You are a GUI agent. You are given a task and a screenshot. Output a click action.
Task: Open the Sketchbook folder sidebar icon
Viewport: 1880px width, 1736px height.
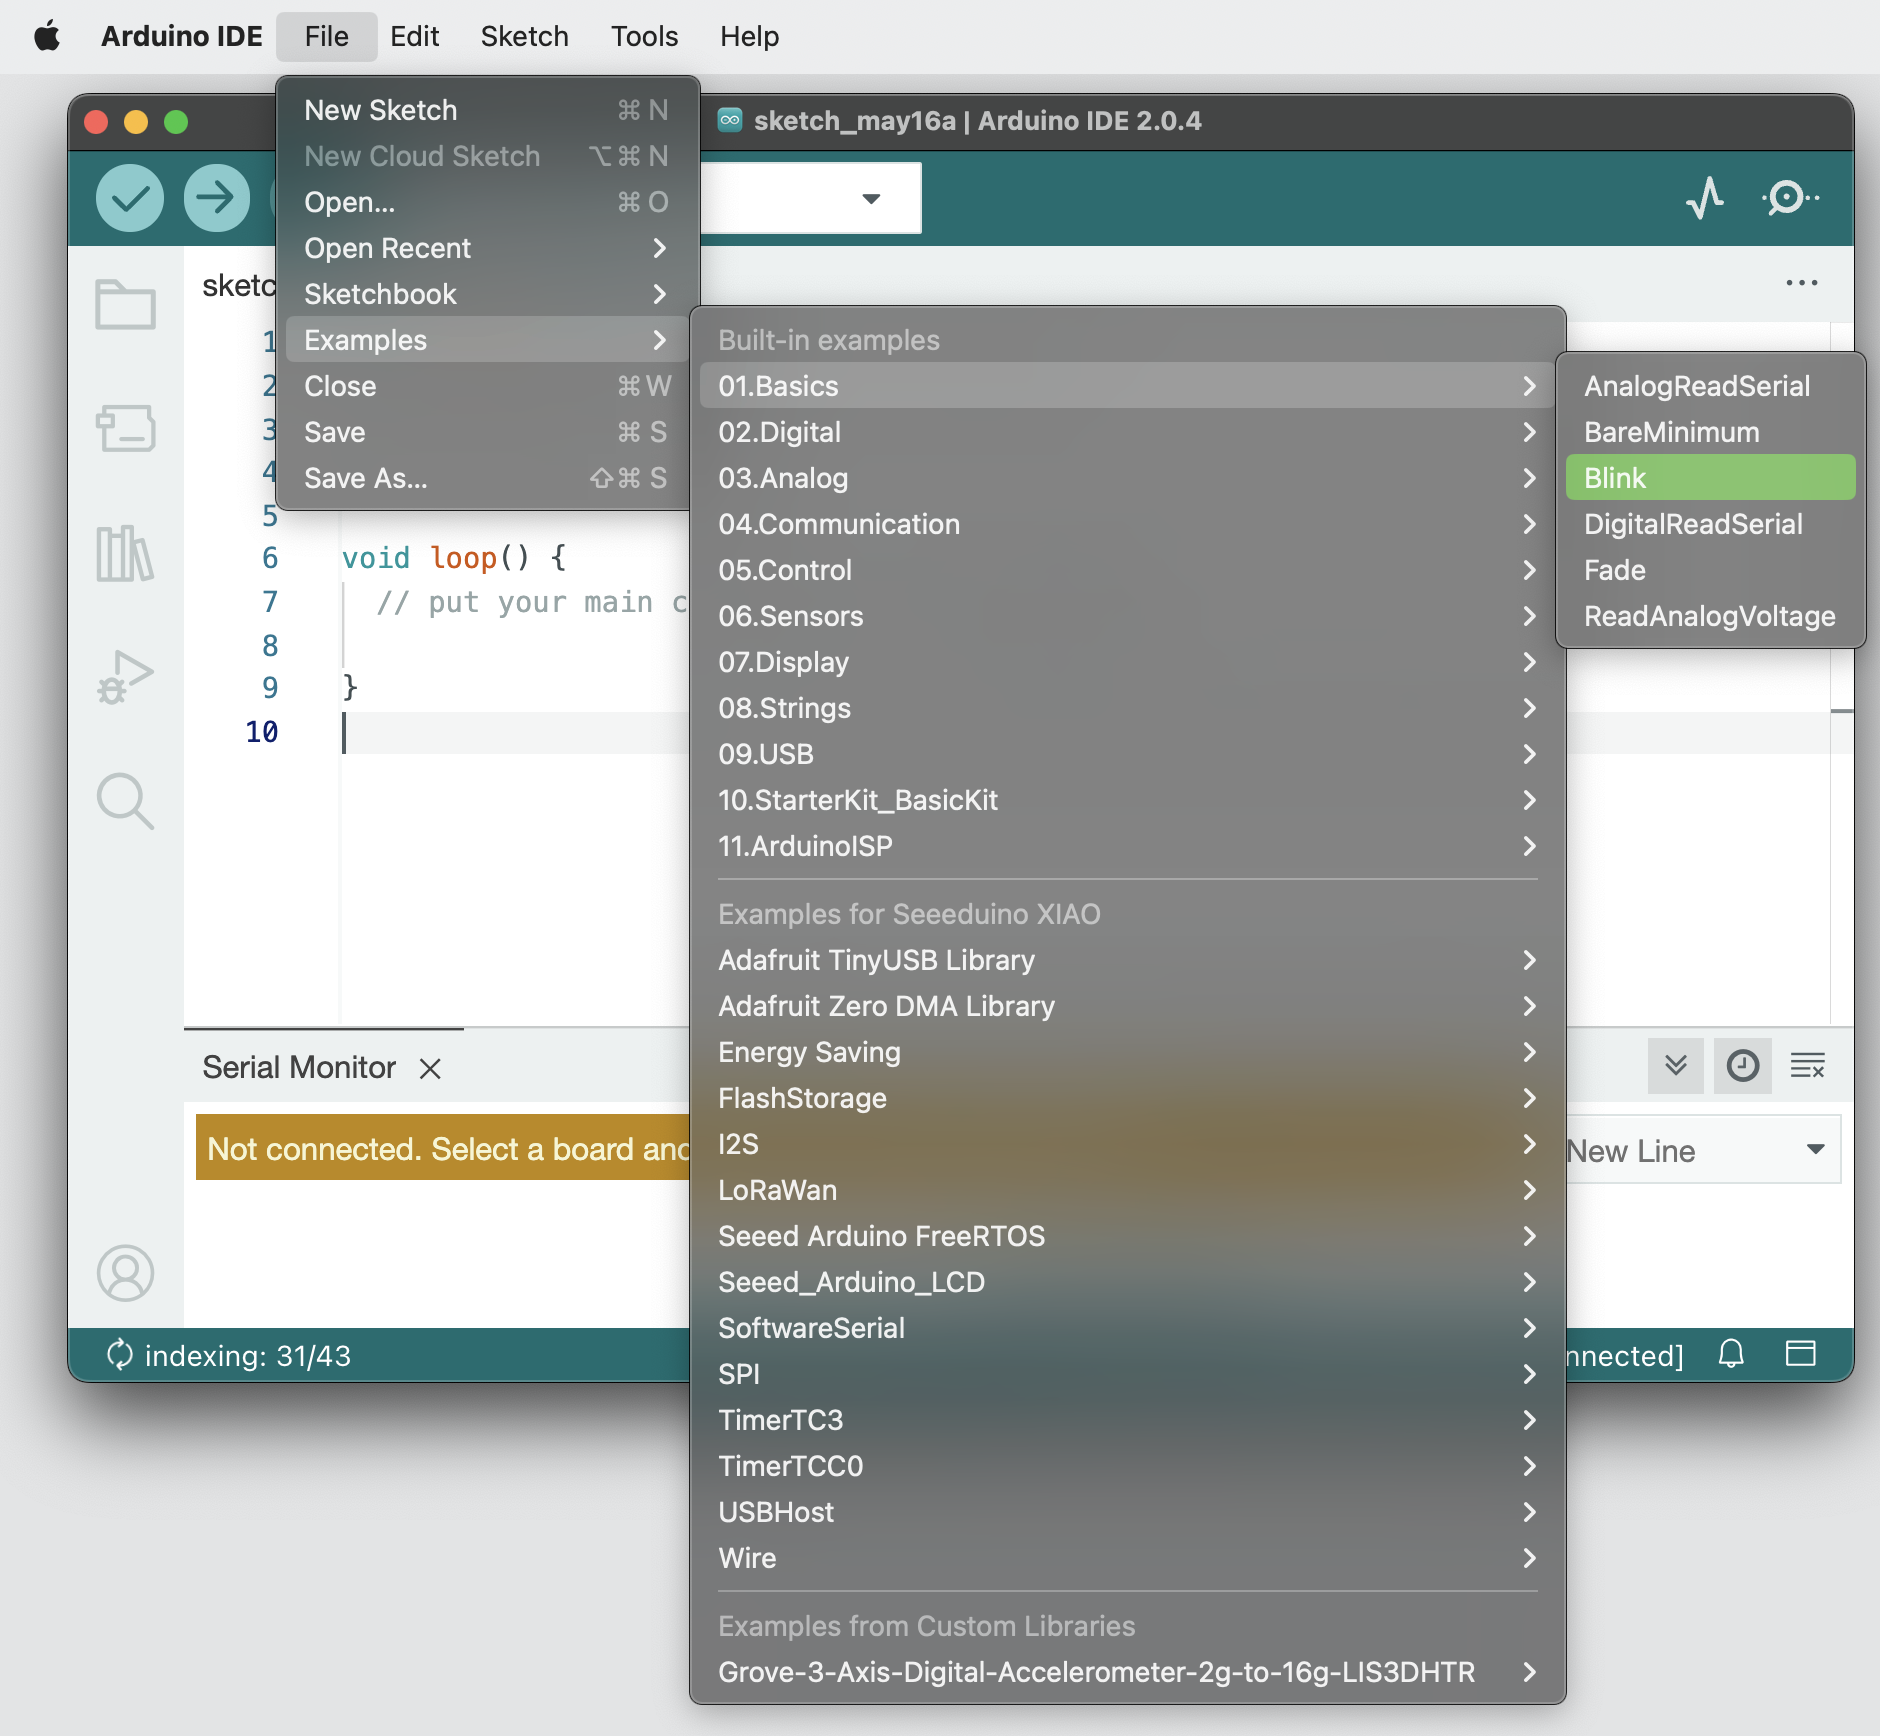(125, 304)
